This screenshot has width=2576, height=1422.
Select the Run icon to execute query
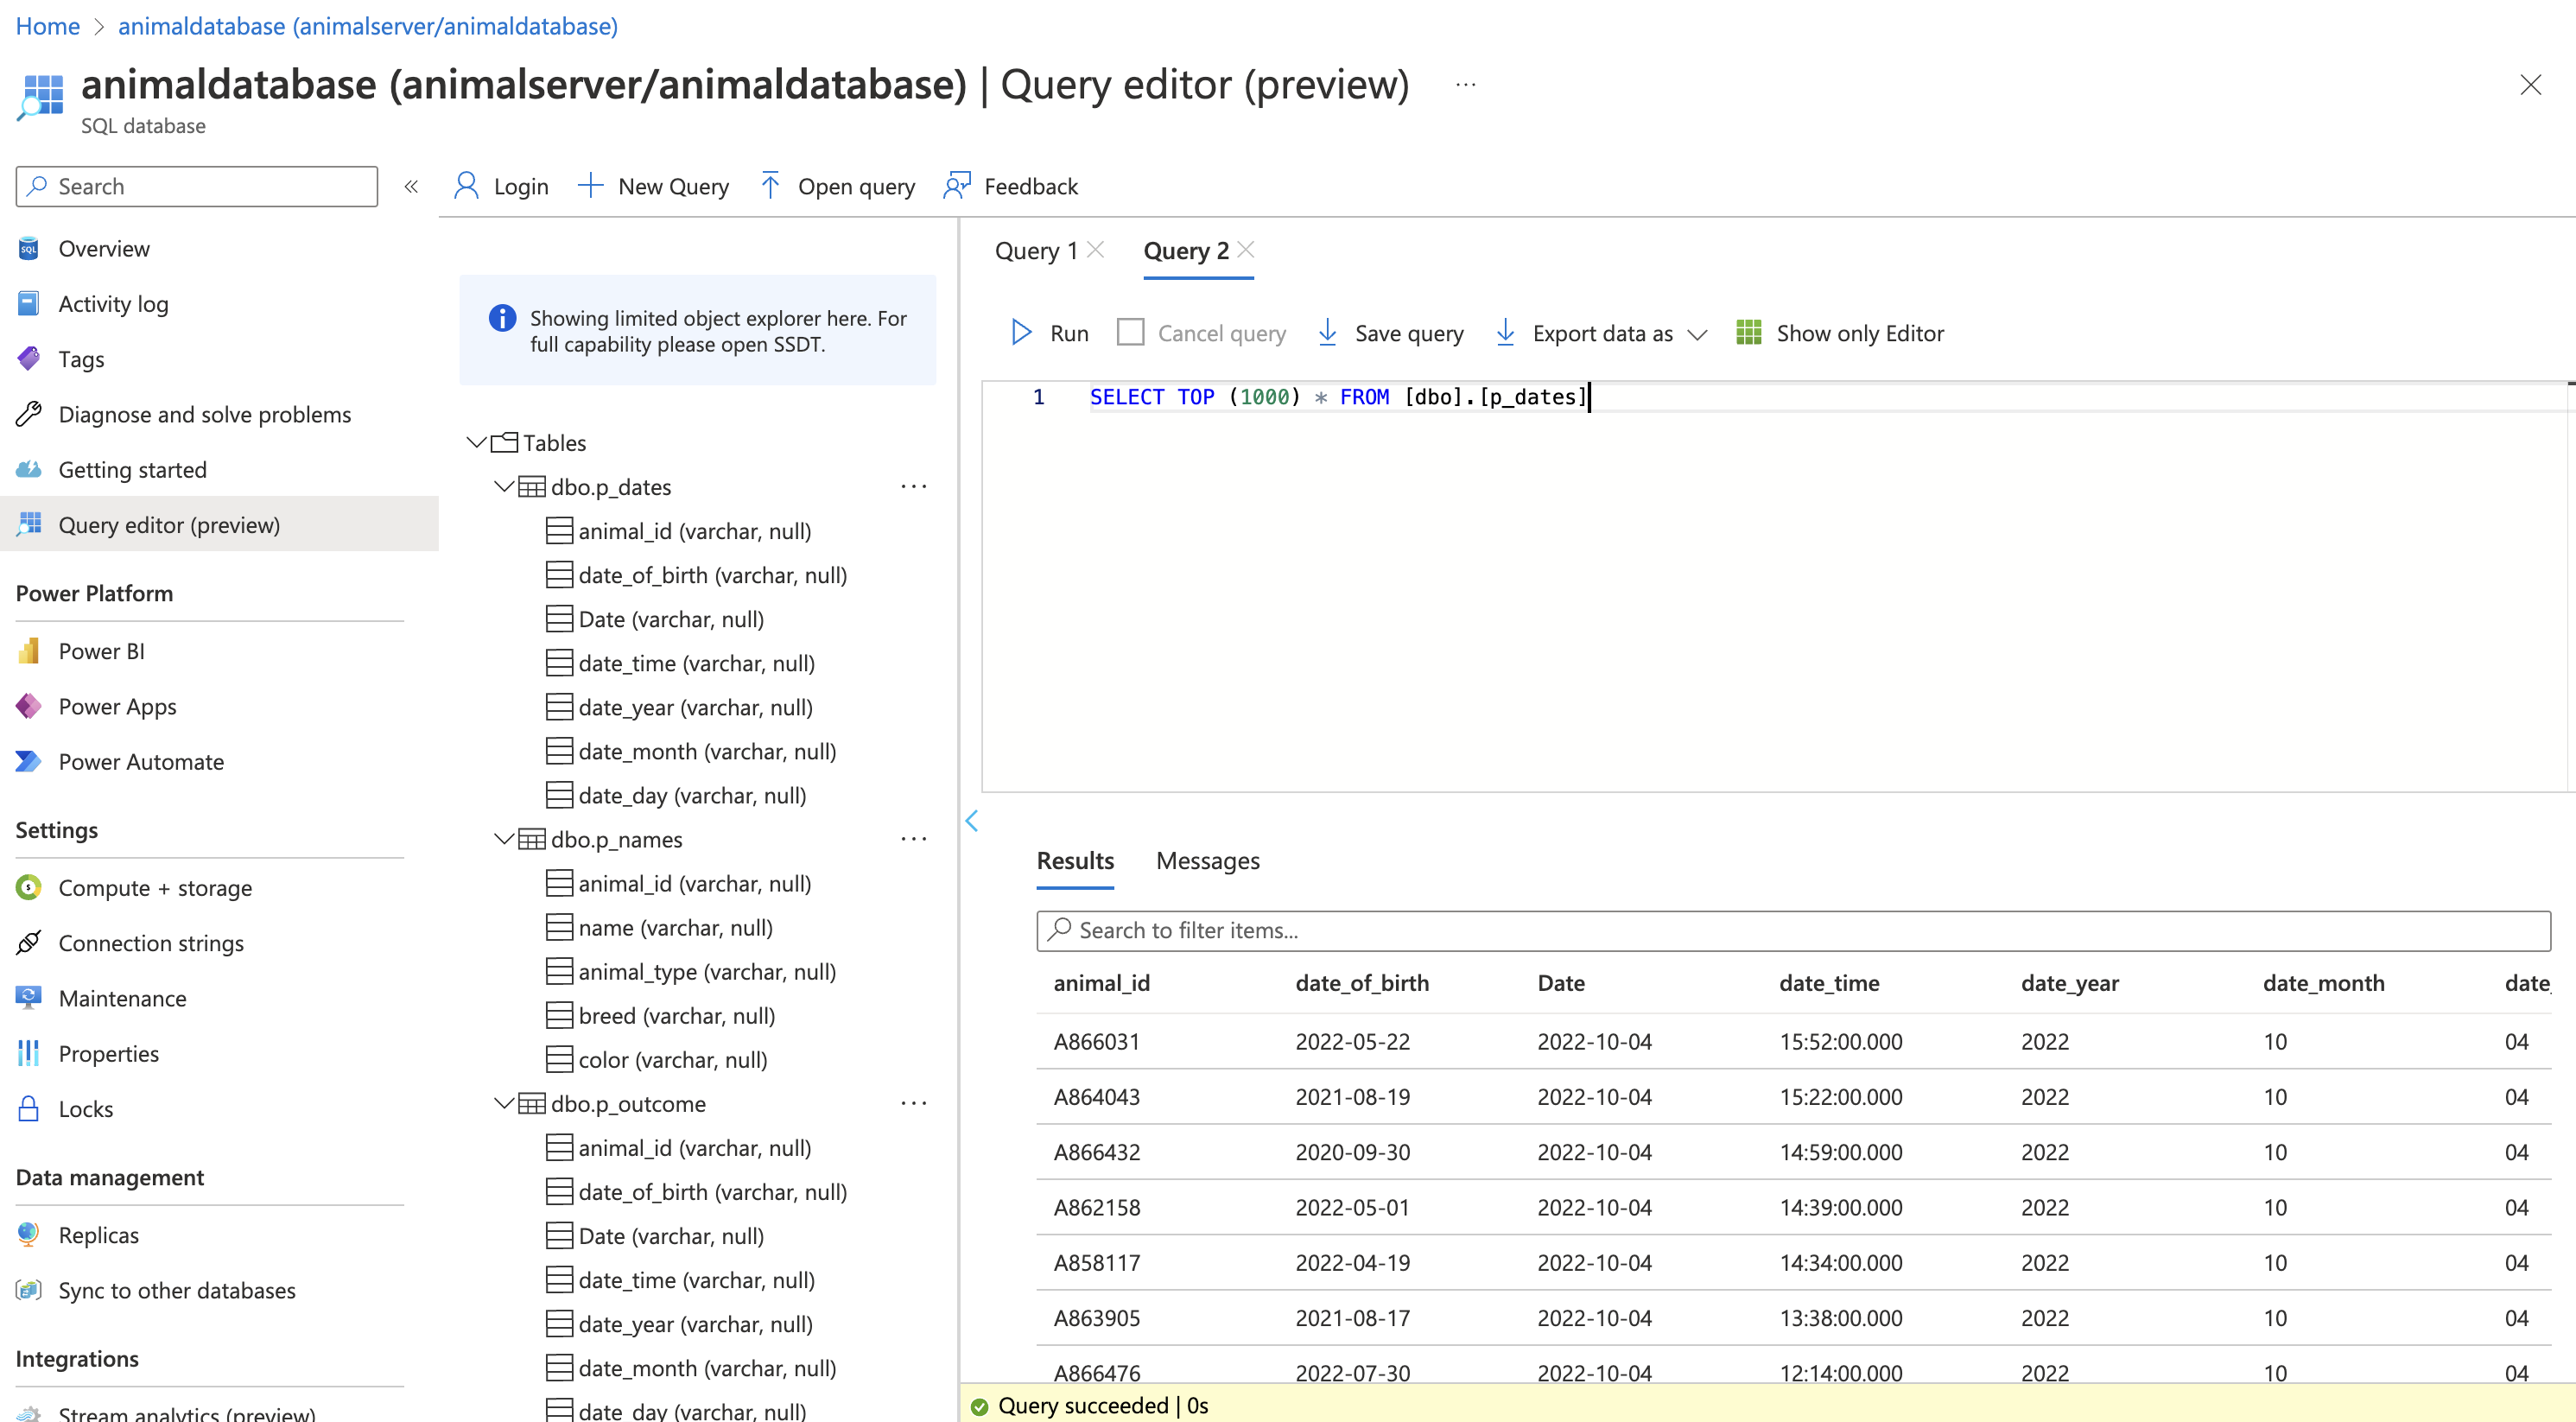(x=1045, y=332)
